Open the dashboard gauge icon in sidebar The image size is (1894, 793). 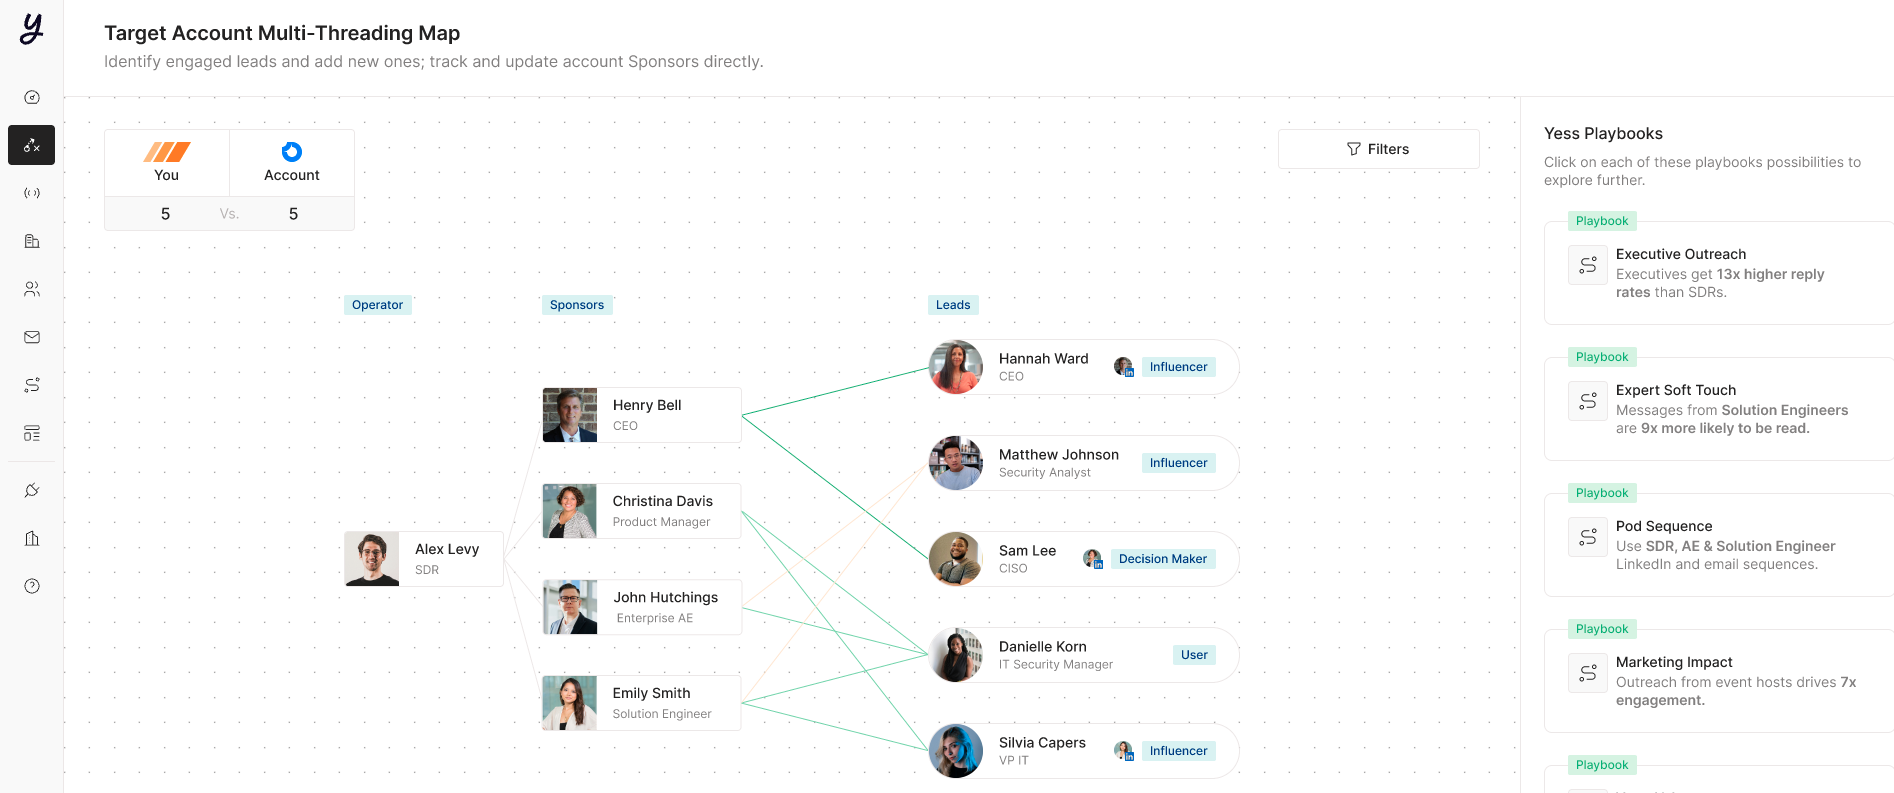tap(32, 97)
